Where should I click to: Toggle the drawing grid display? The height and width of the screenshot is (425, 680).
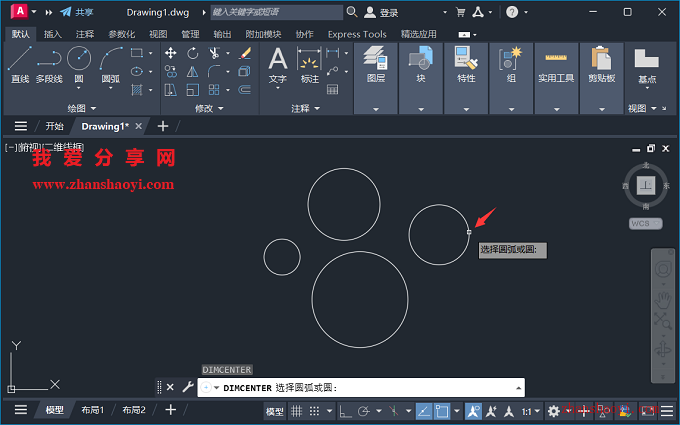click(297, 411)
